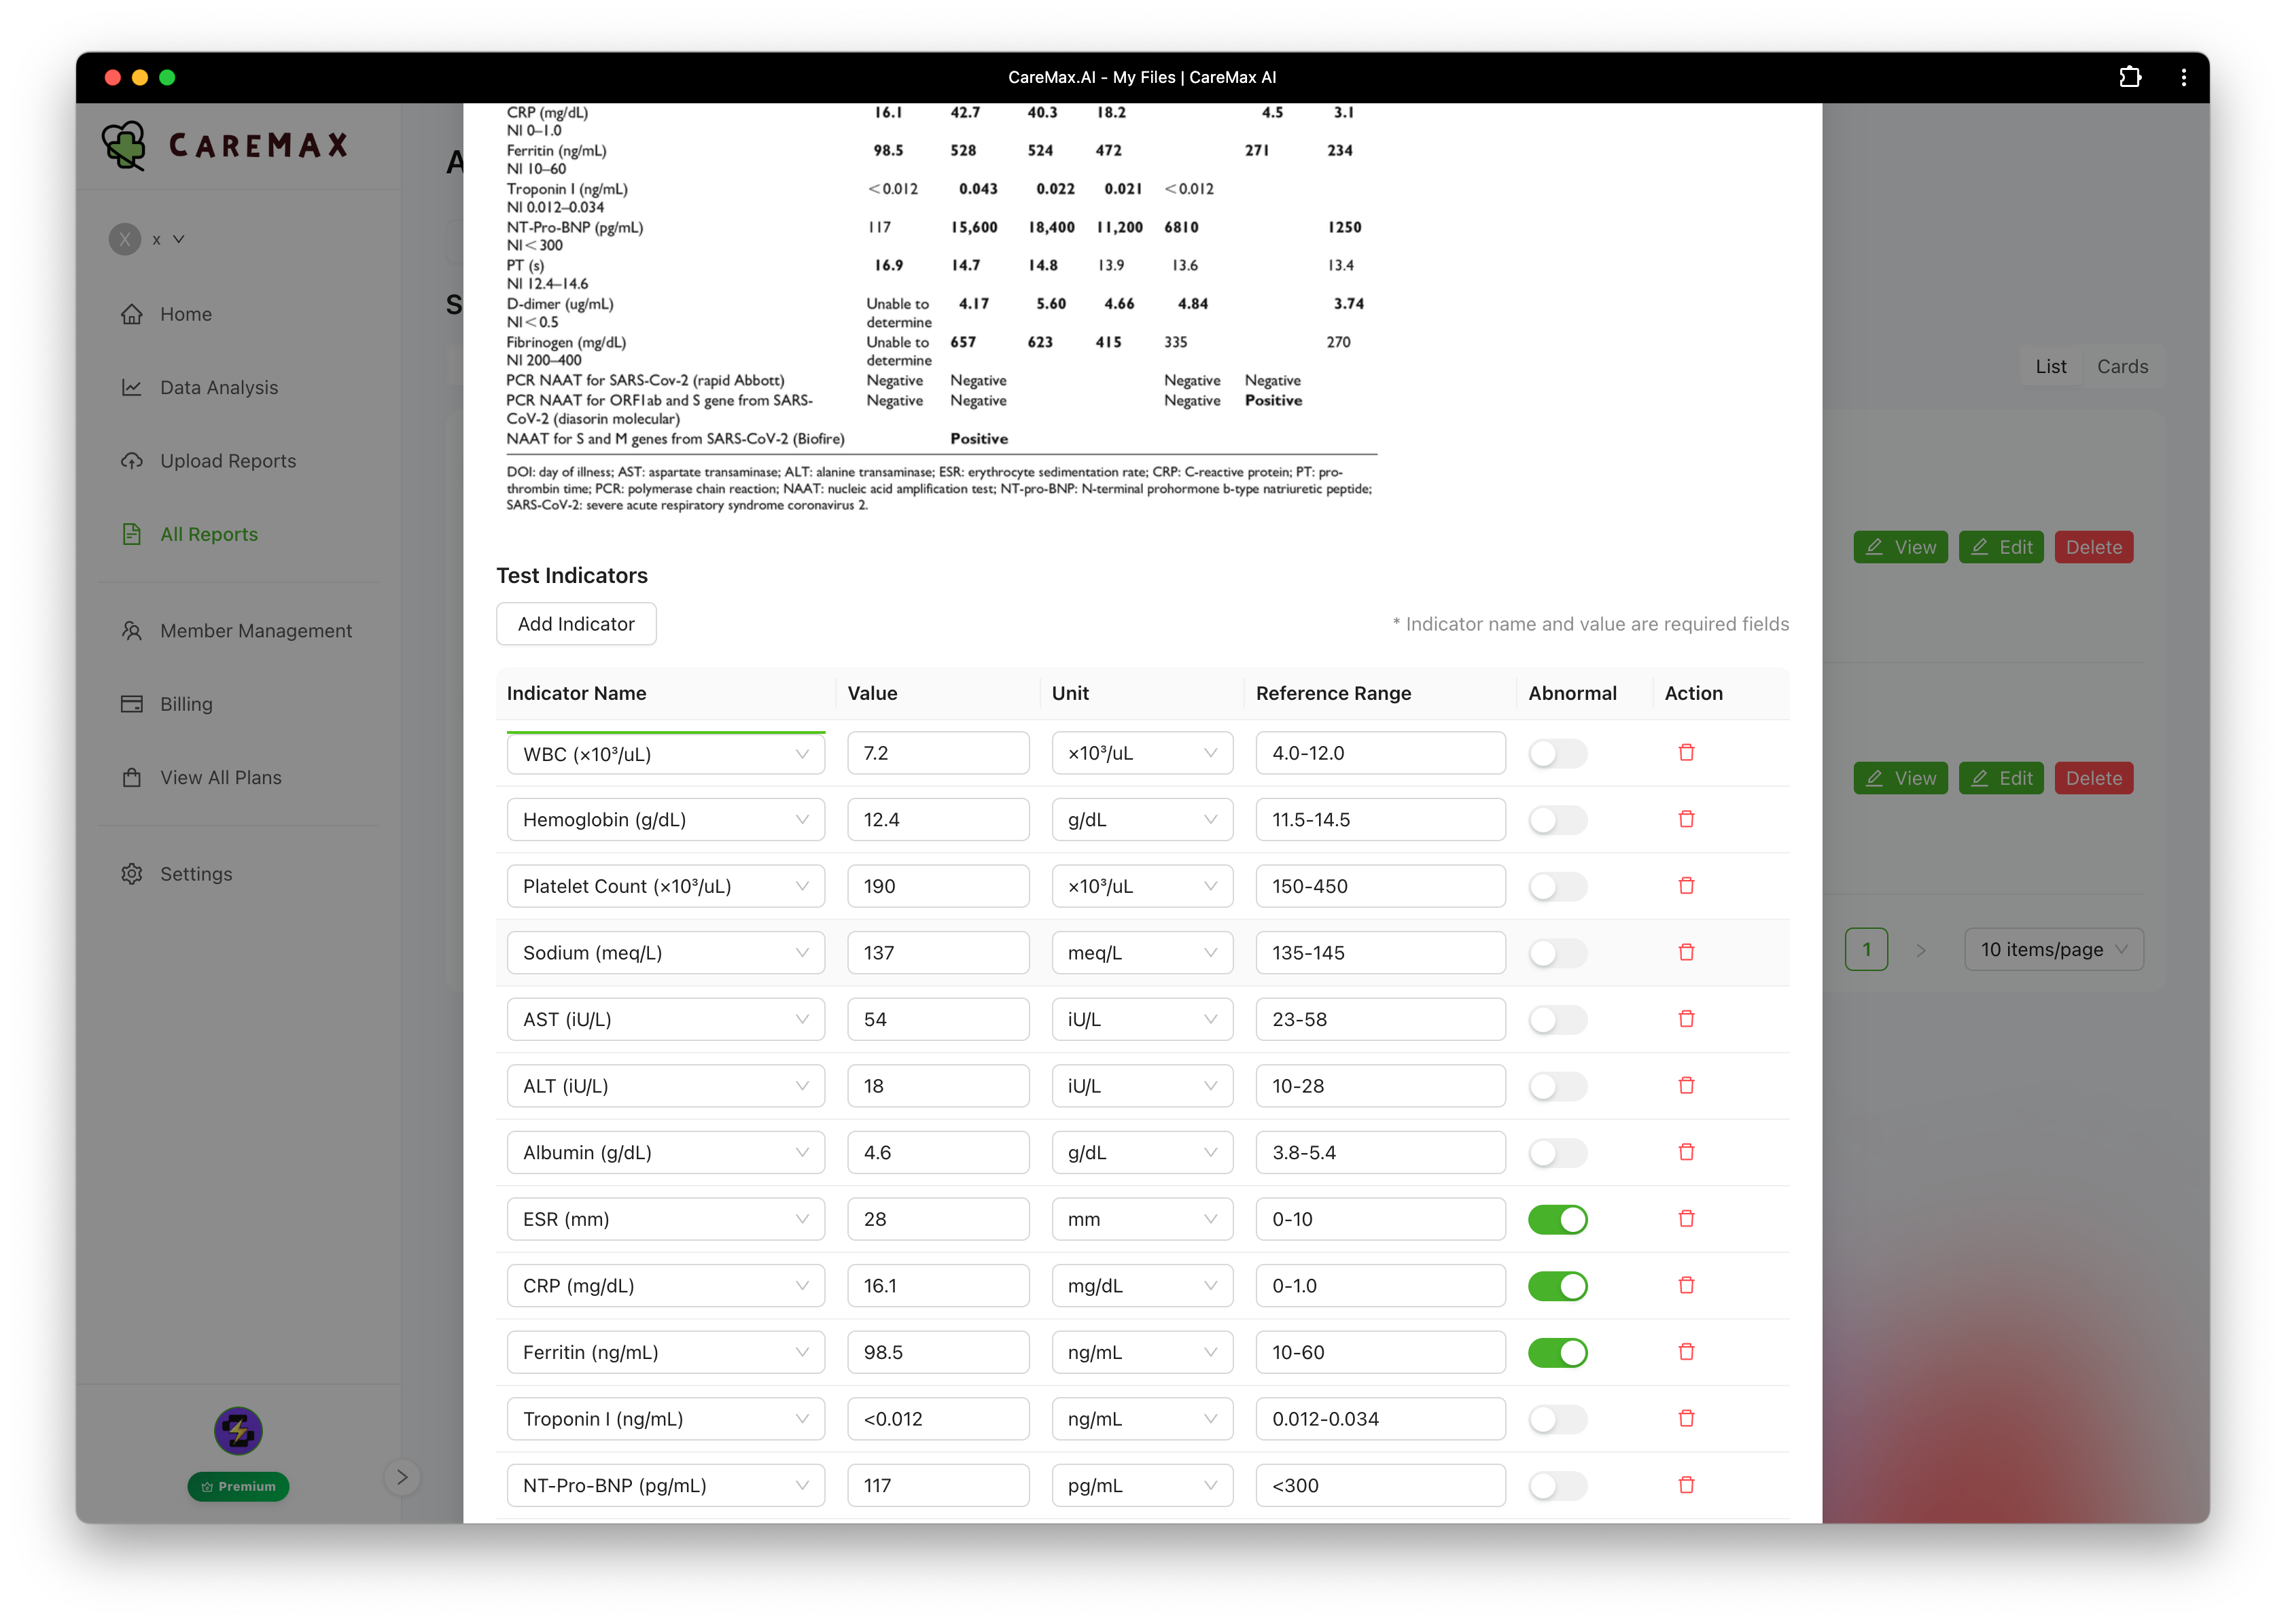This screenshot has height=1624, width=2286.
Task: Click the lightning bolt avatar icon
Action: (238, 1431)
